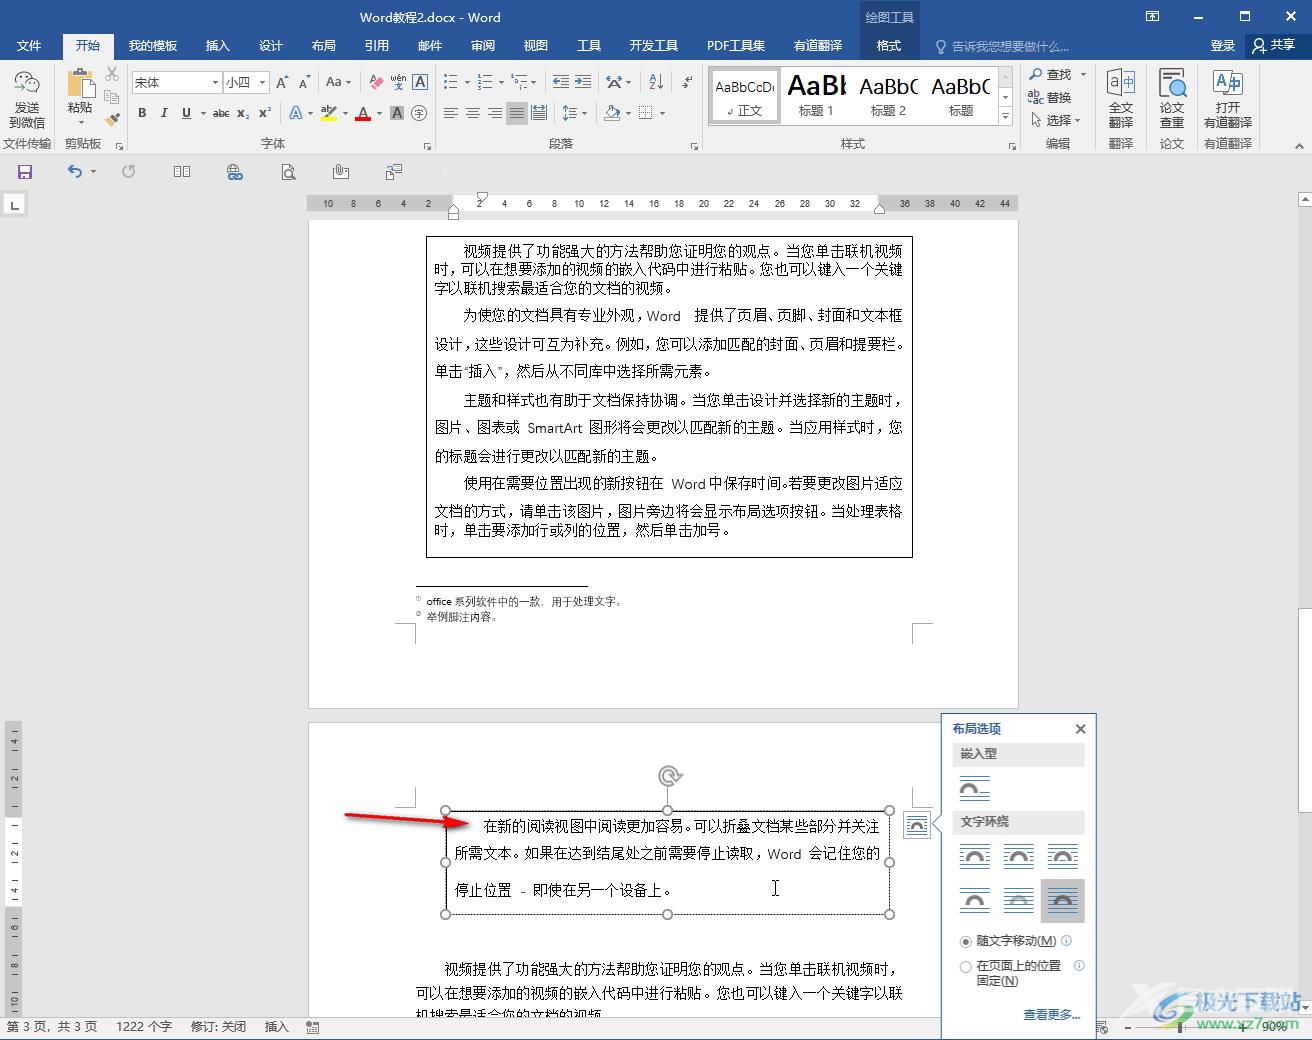The height and width of the screenshot is (1040, 1312).
Task: Open the 选择 Select dropdown
Action: [1056, 120]
